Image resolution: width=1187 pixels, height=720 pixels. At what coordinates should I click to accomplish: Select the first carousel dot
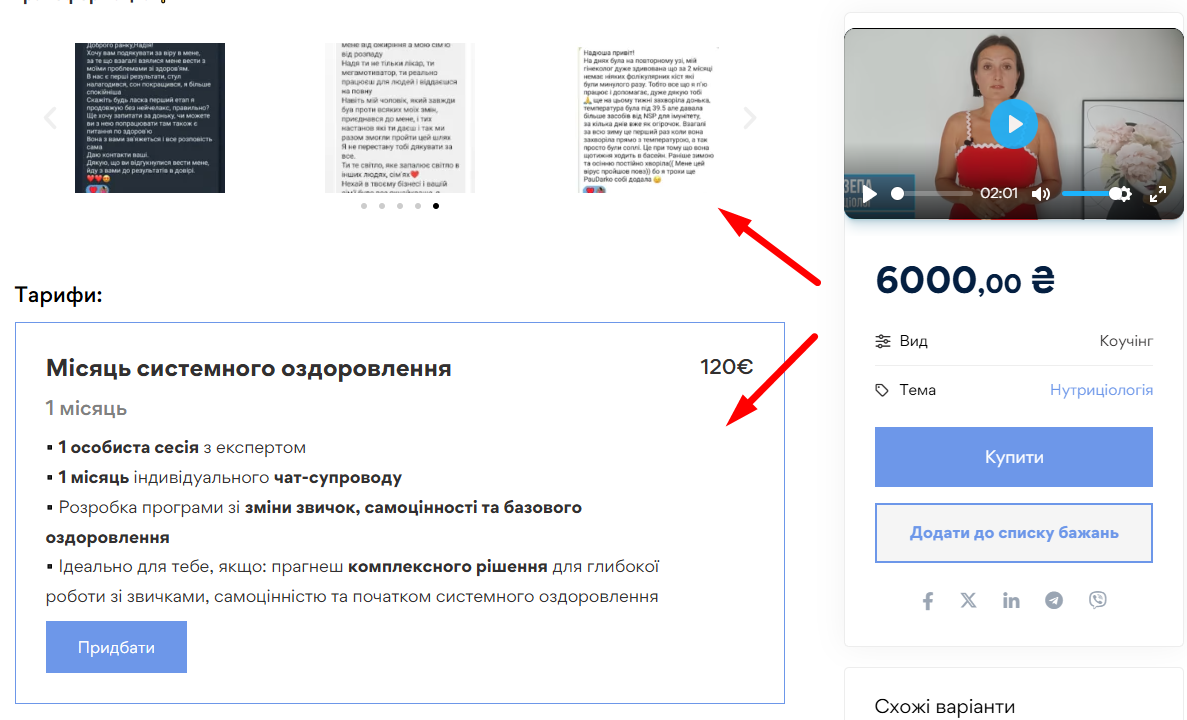[x=364, y=206]
